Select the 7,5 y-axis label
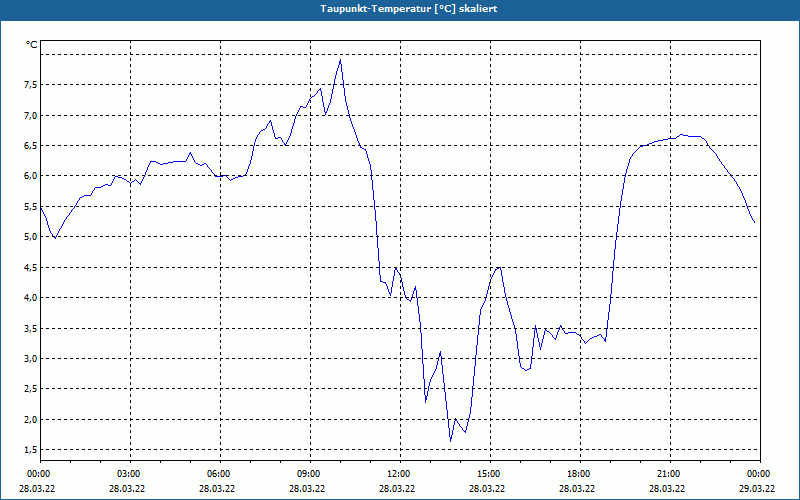This screenshot has height=500, width=800. [x=31, y=85]
